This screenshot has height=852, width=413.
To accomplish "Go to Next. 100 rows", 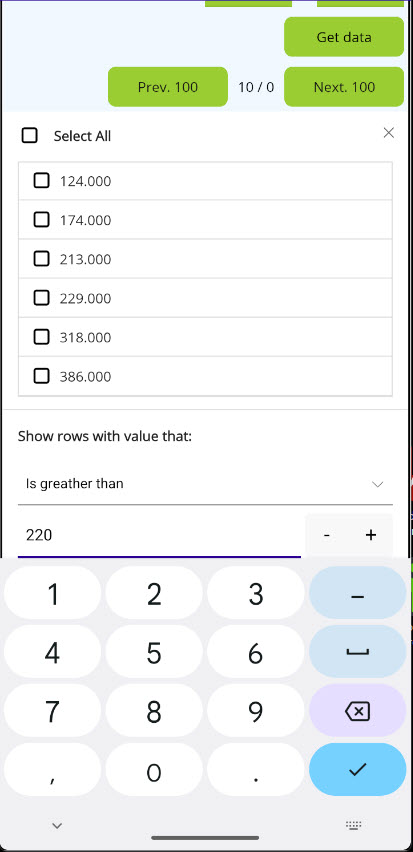I will click(x=344, y=87).
